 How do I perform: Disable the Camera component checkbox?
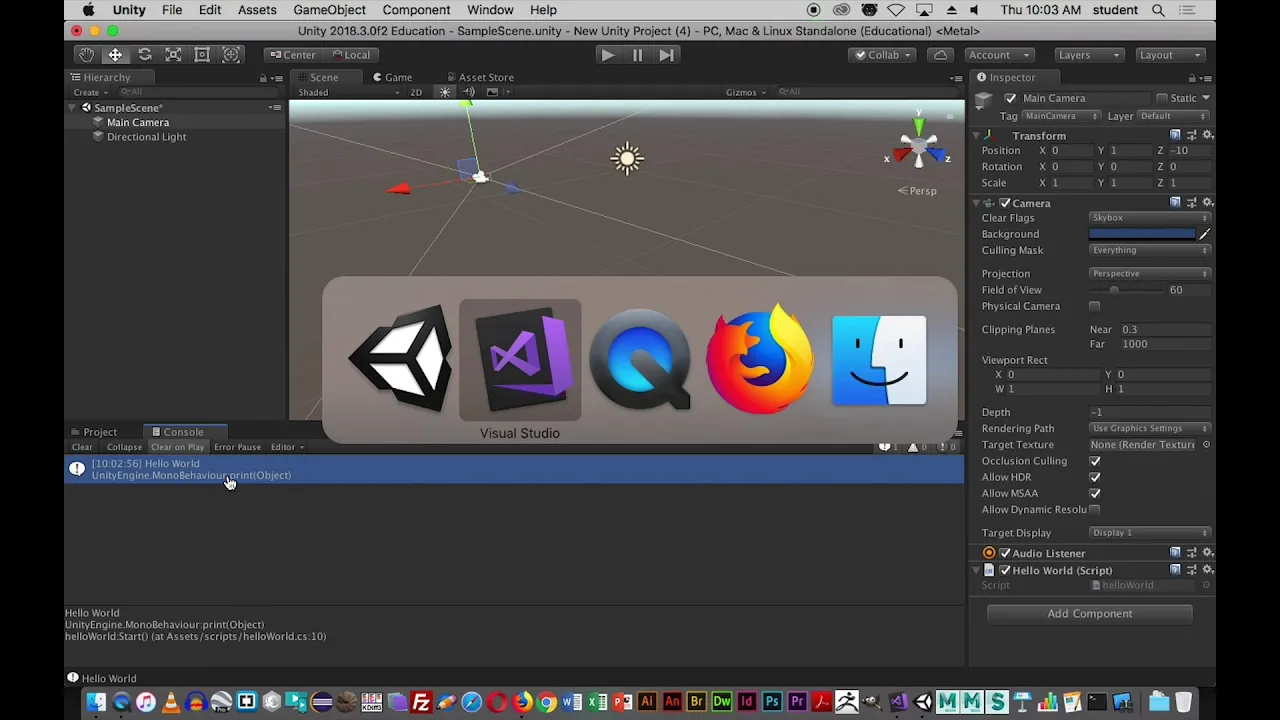point(1005,203)
